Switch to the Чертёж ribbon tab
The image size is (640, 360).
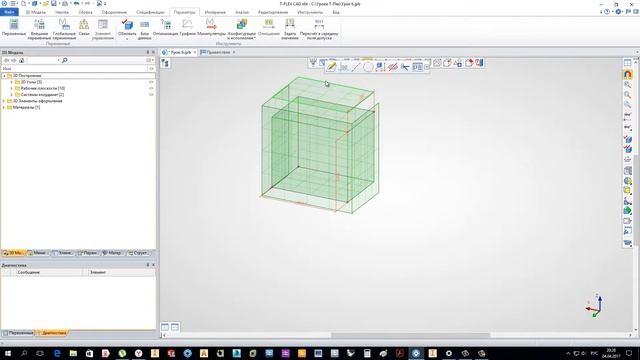(x=62, y=12)
